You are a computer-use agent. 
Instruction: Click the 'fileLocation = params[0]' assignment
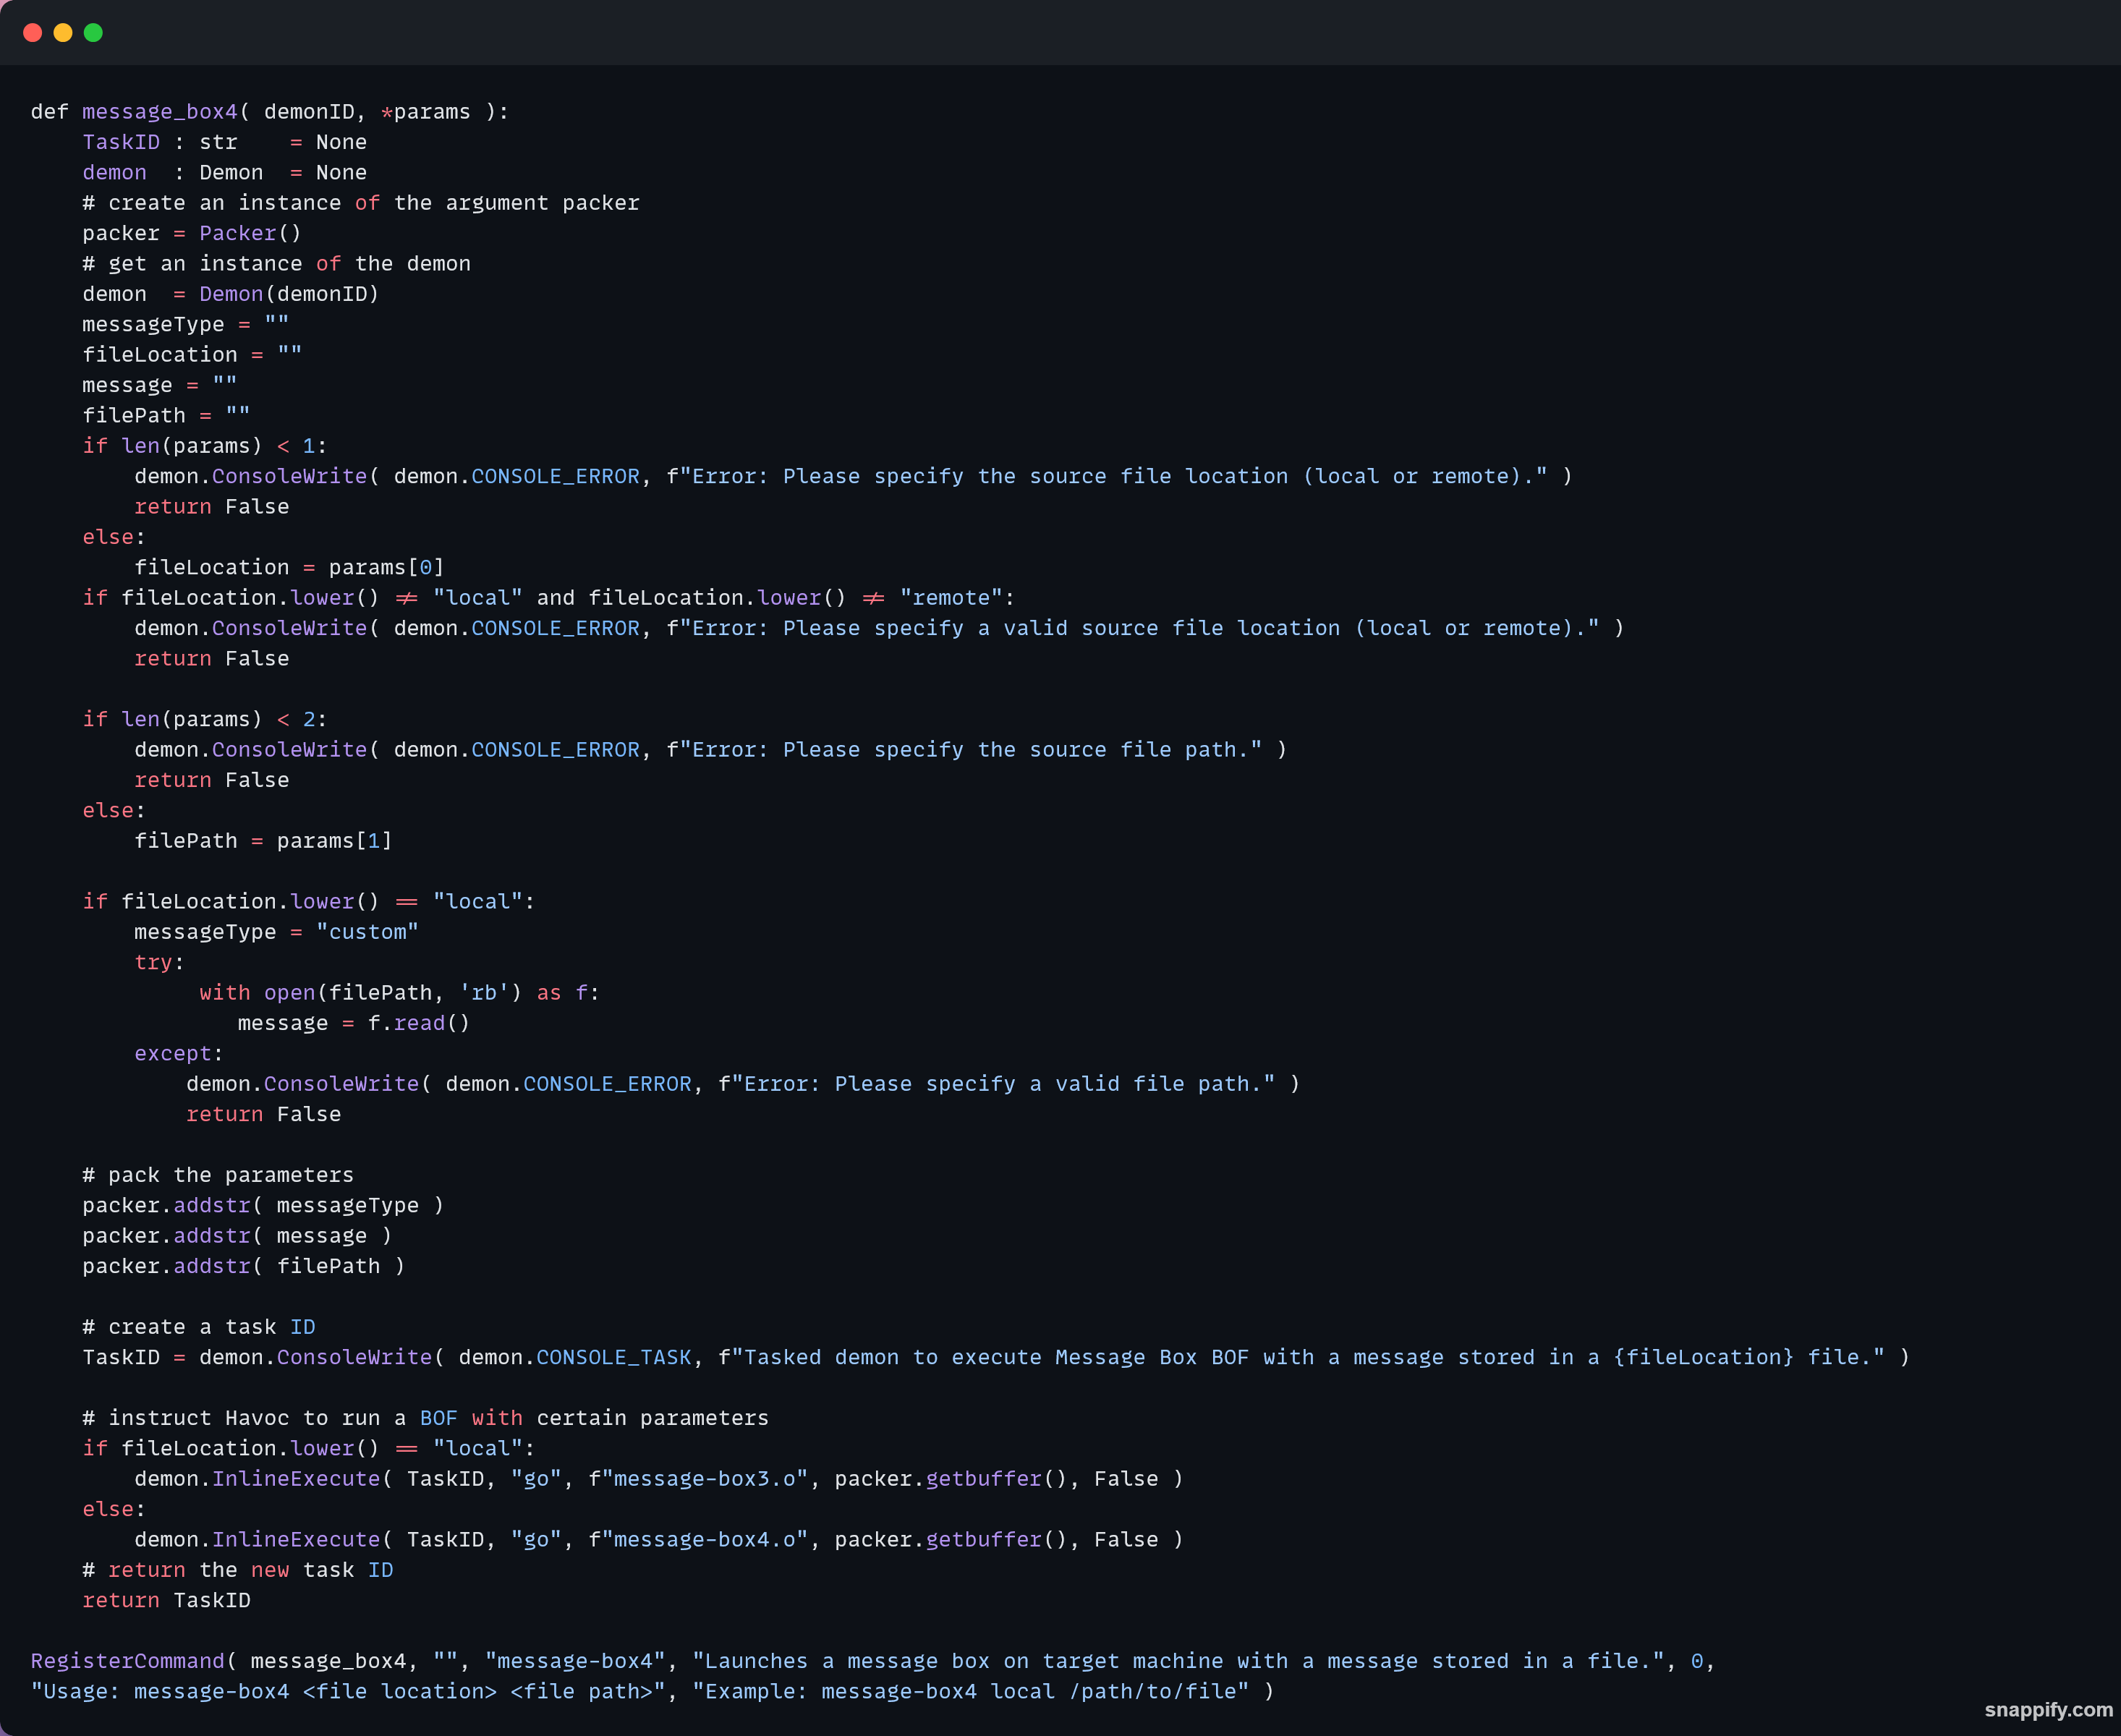coord(289,567)
